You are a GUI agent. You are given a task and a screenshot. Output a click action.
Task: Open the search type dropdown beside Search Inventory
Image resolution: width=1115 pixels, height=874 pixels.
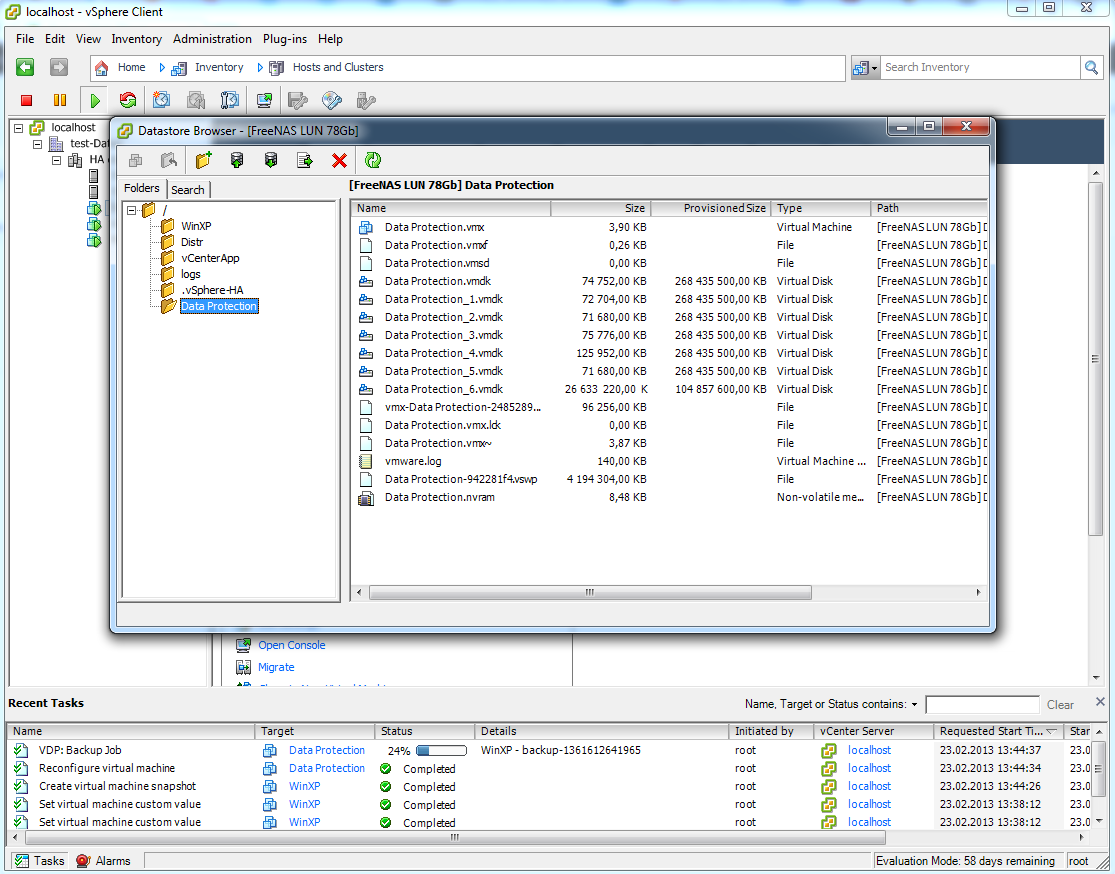tap(865, 68)
